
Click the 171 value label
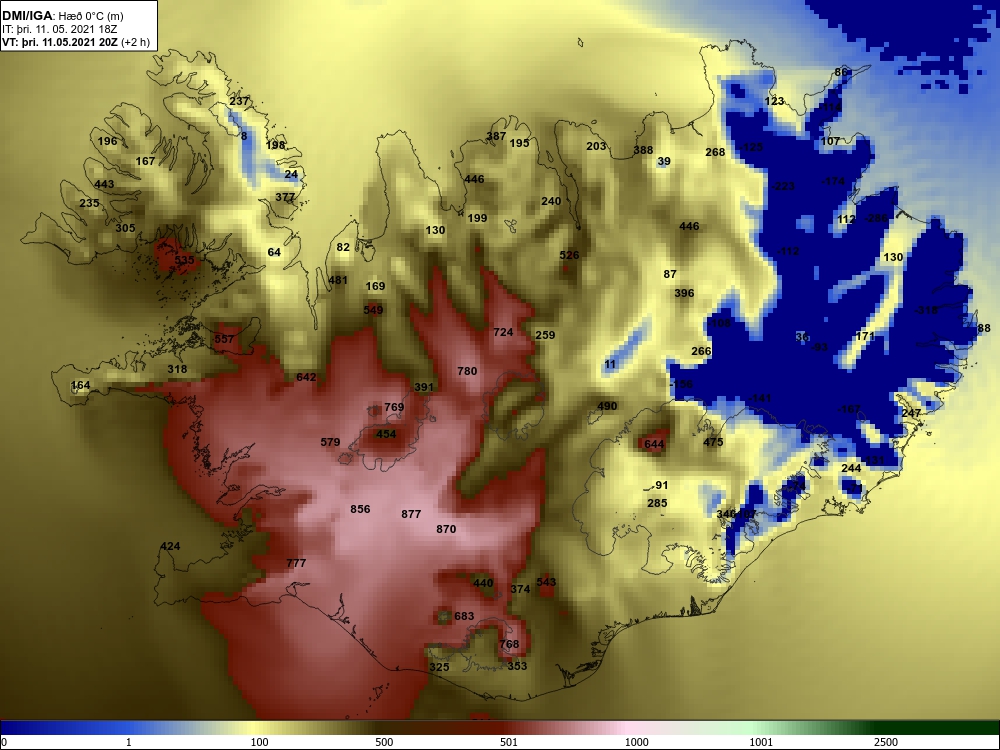coord(865,337)
